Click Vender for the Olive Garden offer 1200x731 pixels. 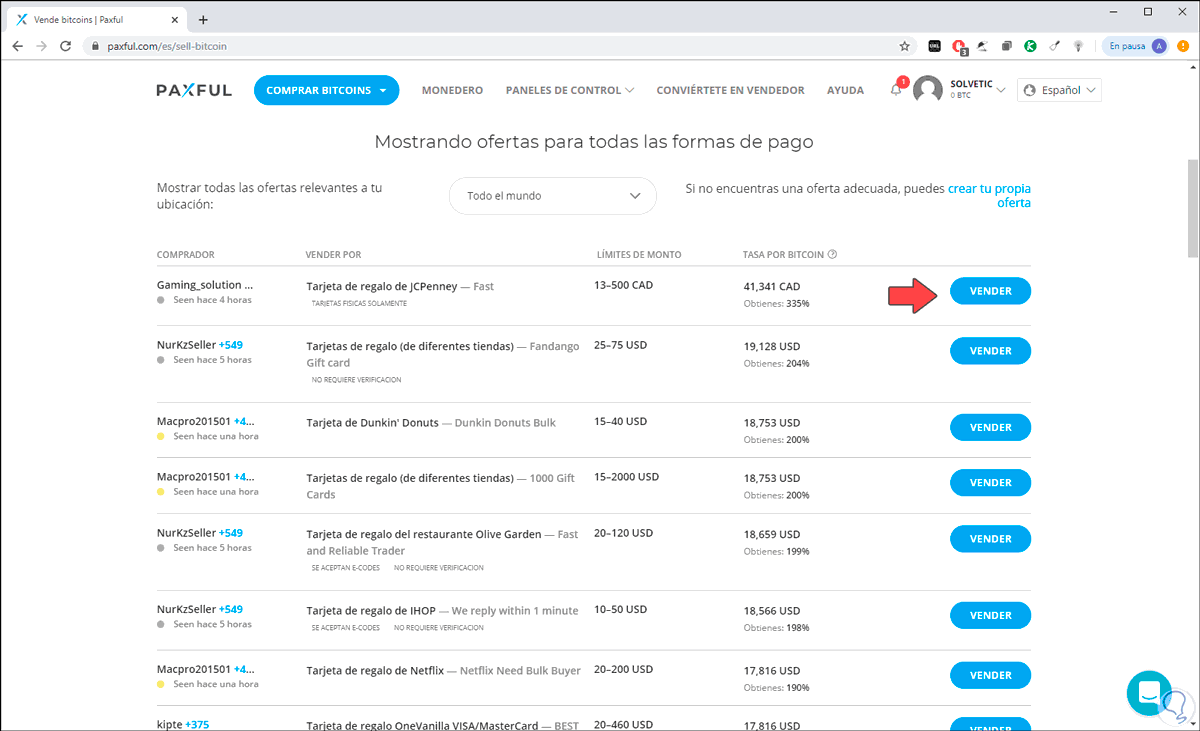pos(990,539)
